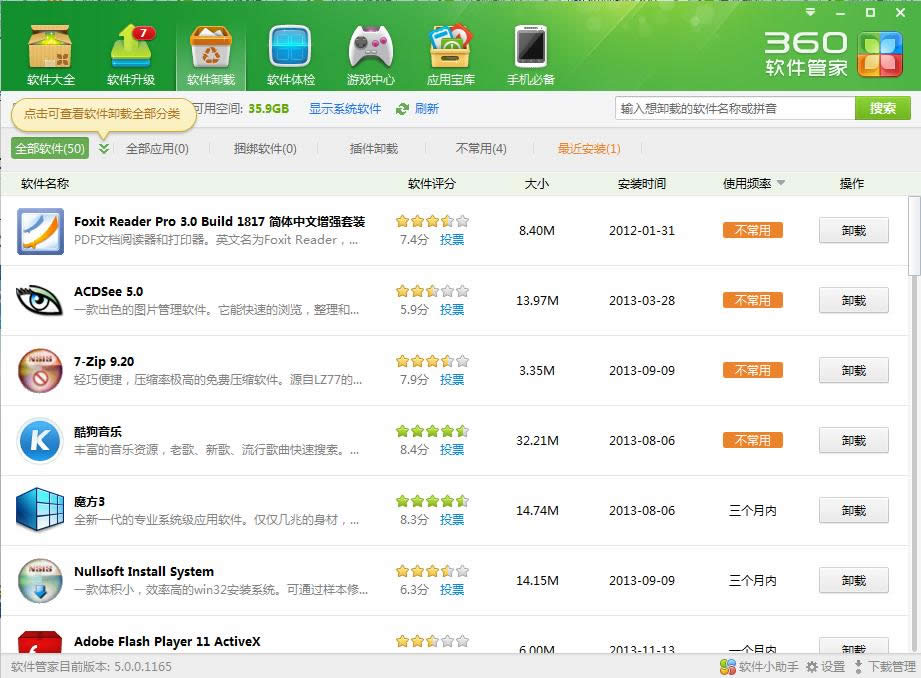Open the 手机必备 phone essentials section
This screenshot has width=921, height=678.
[530, 55]
